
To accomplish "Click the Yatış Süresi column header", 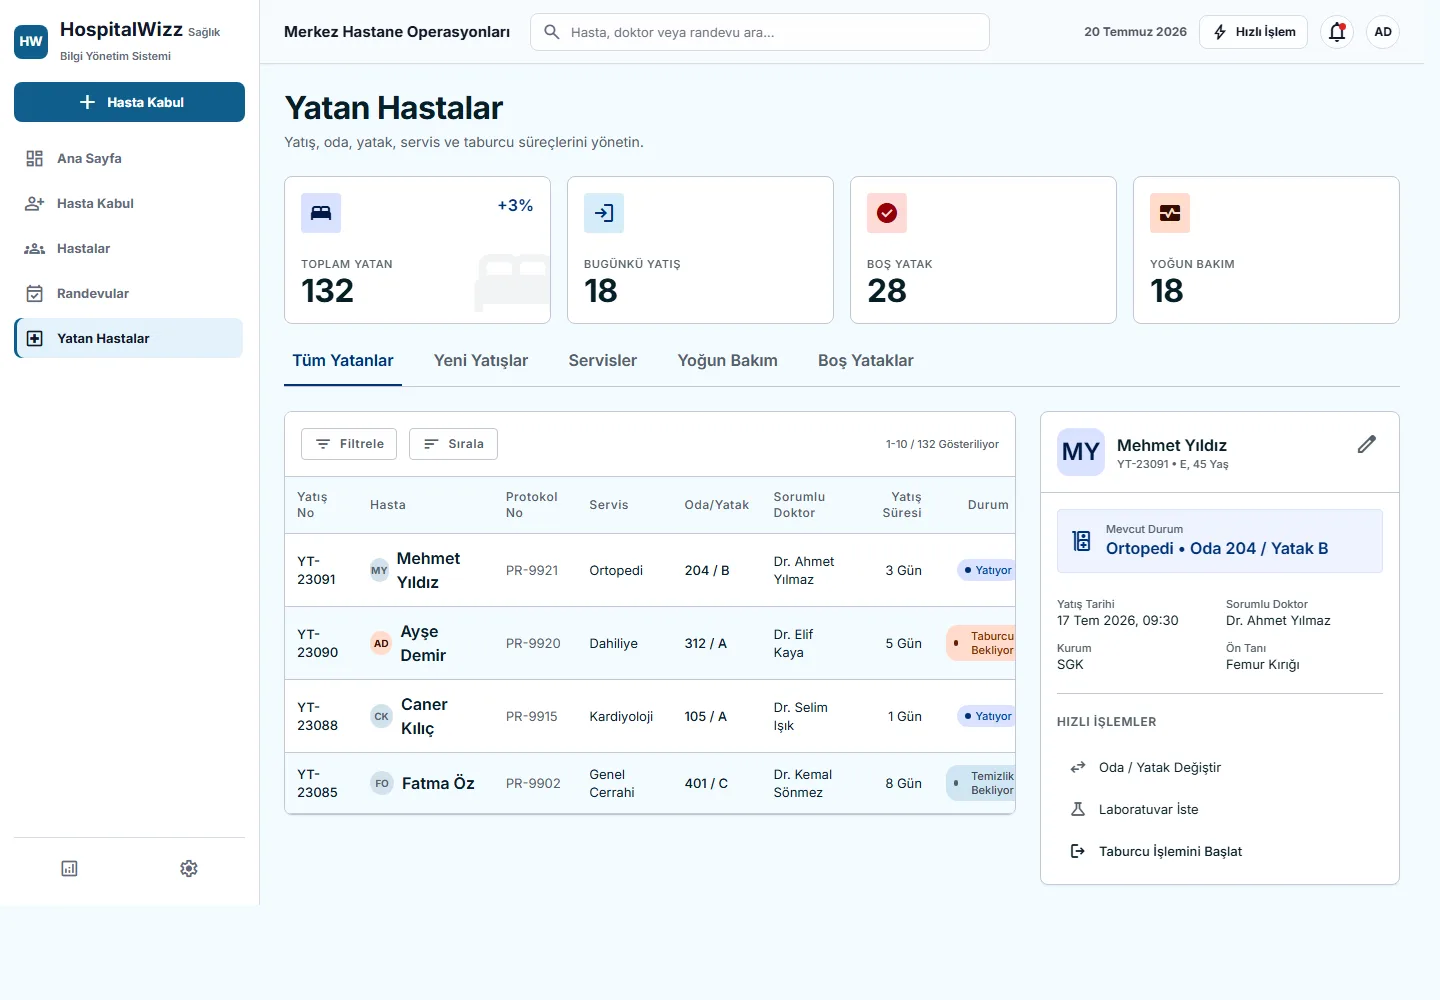I will [902, 505].
